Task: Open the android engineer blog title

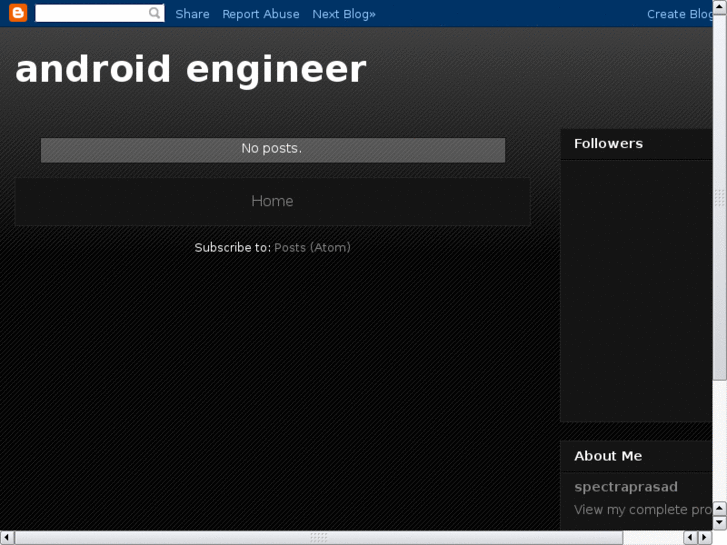Action: (x=191, y=69)
